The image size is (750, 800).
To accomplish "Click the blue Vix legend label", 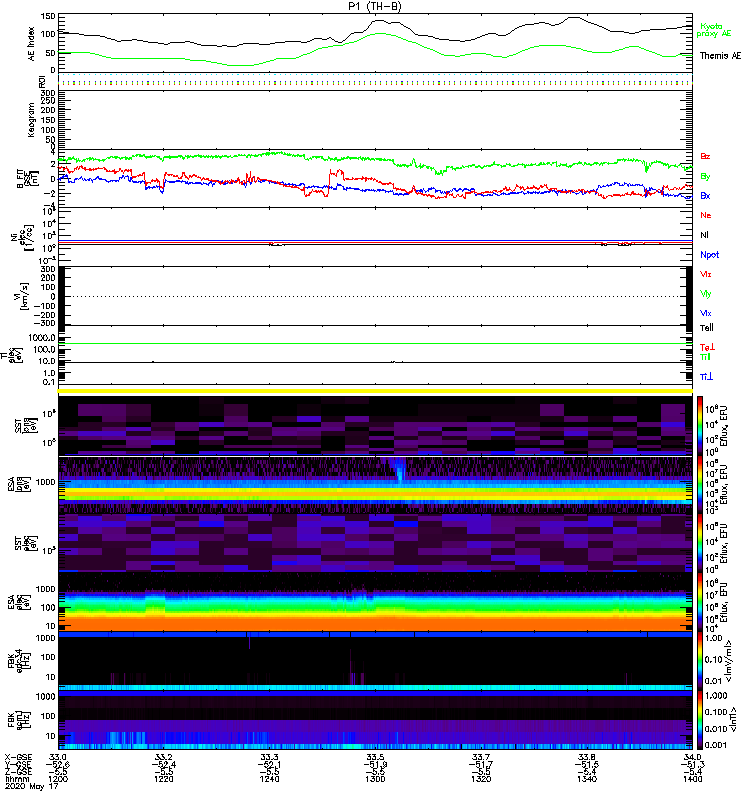I will click(x=706, y=313).
